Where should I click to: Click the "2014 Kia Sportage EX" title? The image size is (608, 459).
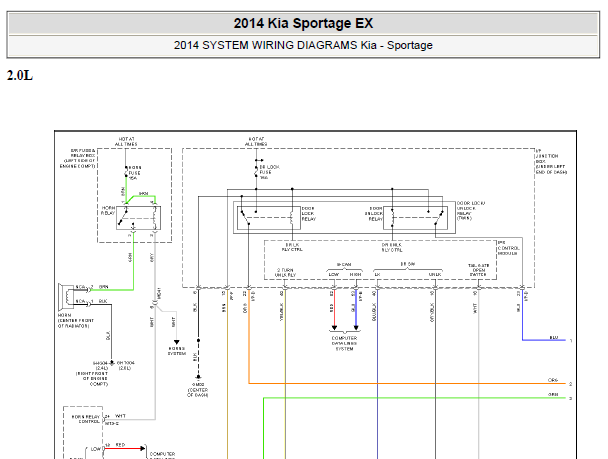click(x=303, y=23)
